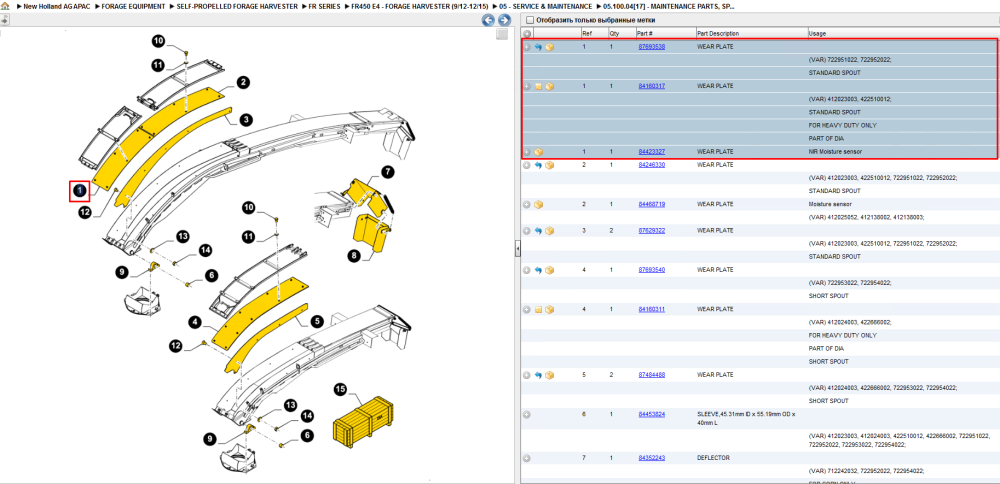Viewport: 1000px width, 484px height.
Task: Select callout 2 on the diagram
Action: coord(242,82)
